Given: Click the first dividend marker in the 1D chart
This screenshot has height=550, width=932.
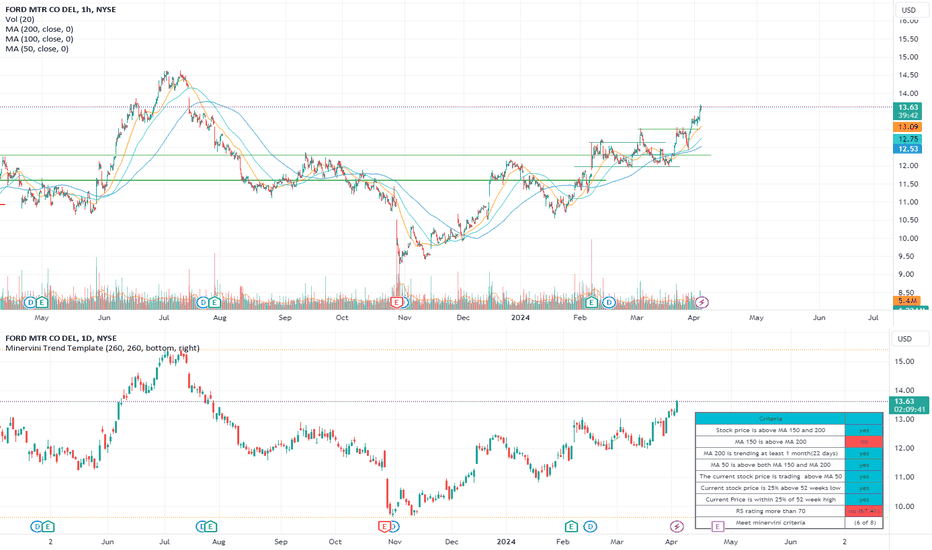Looking at the screenshot, I should [37, 526].
